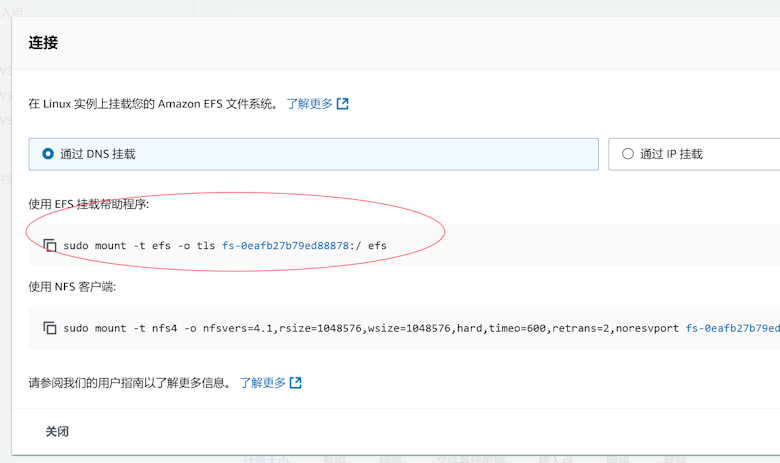Screen dimensions: 780x463
Task: Click the 连接 dialog title
Action: pos(43,42)
